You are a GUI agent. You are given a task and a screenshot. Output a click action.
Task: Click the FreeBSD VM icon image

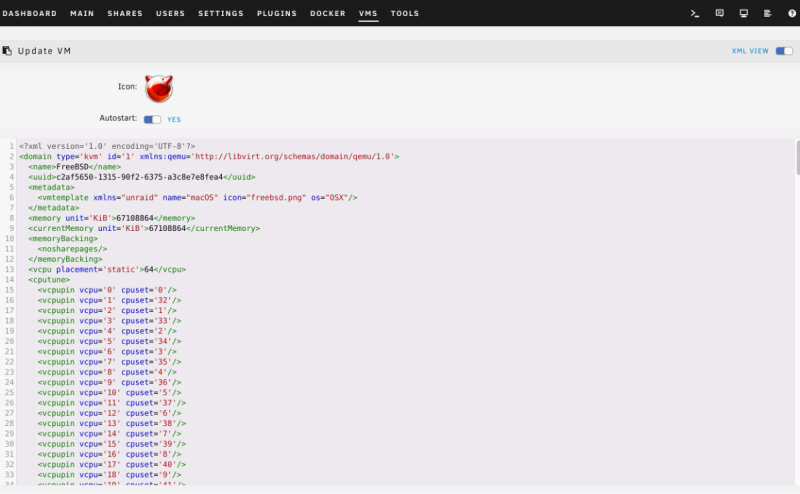coord(159,89)
